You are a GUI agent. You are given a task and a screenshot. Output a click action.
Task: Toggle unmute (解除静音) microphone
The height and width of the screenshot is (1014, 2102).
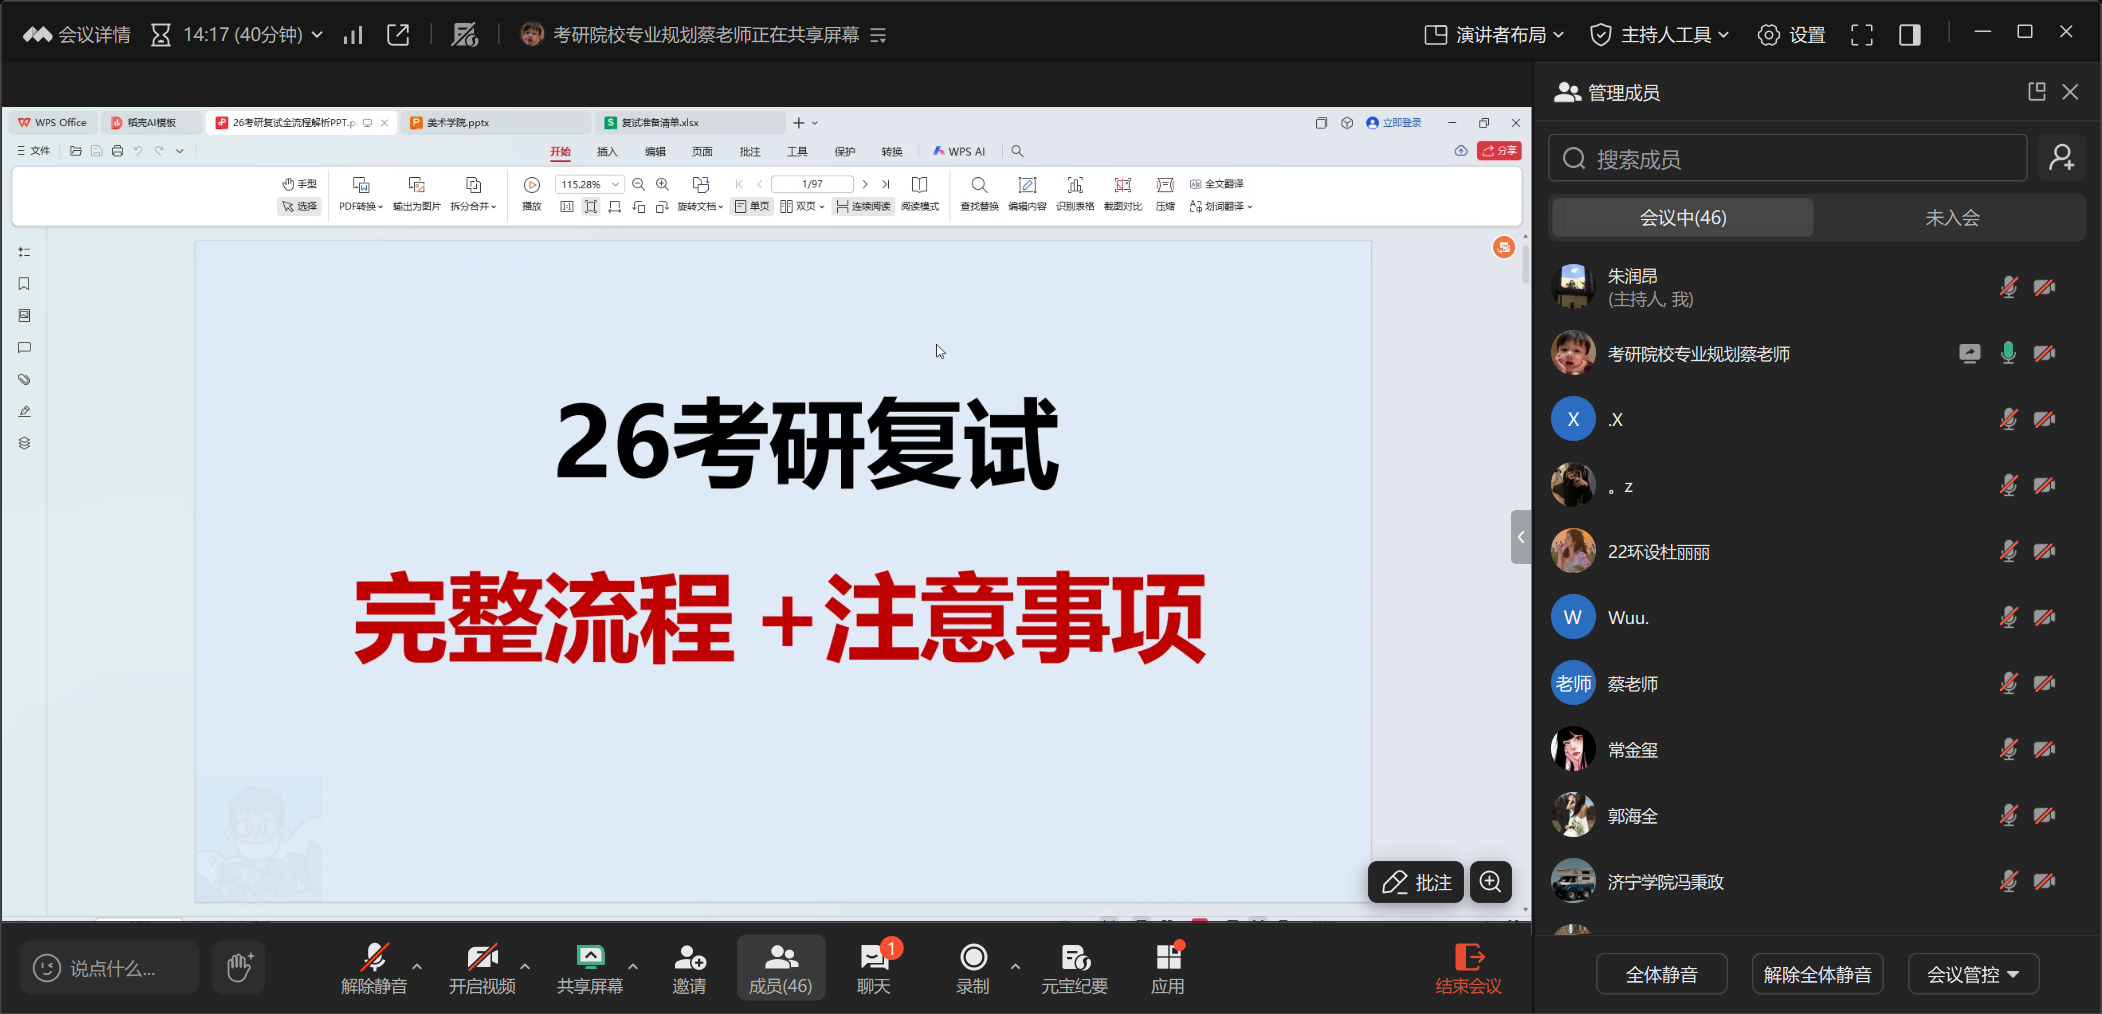pos(374,967)
